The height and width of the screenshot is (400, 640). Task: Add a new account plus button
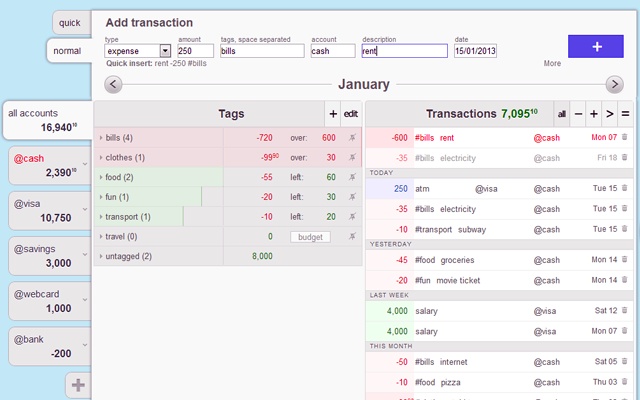point(78,384)
